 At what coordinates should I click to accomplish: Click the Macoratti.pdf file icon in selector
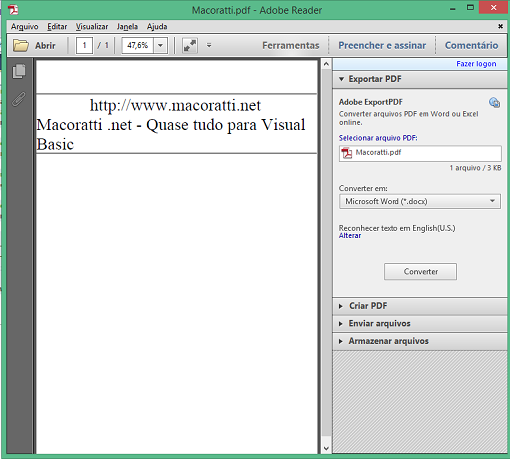click(347, 153)
